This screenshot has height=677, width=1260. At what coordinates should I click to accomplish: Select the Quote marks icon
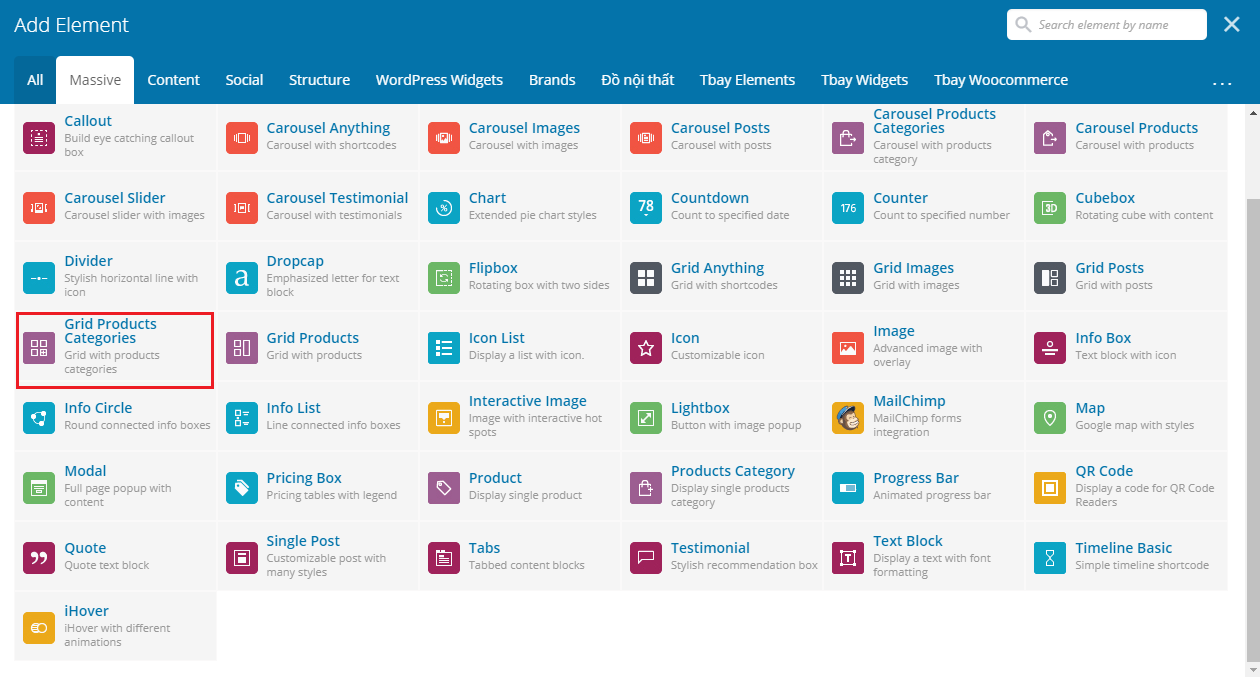(x=39, y=558)
